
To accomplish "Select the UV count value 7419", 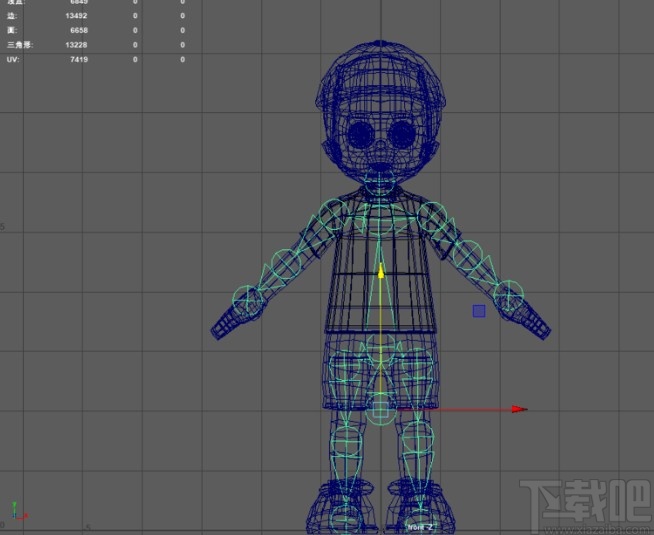I will [79, 60].
